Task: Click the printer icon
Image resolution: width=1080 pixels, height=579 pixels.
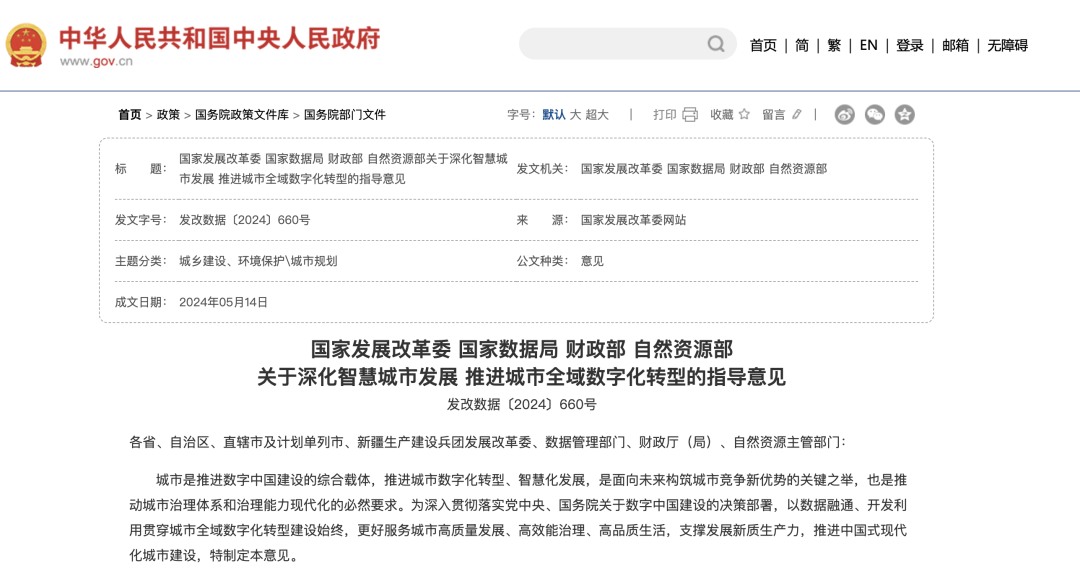Action: tap(690, 115)
